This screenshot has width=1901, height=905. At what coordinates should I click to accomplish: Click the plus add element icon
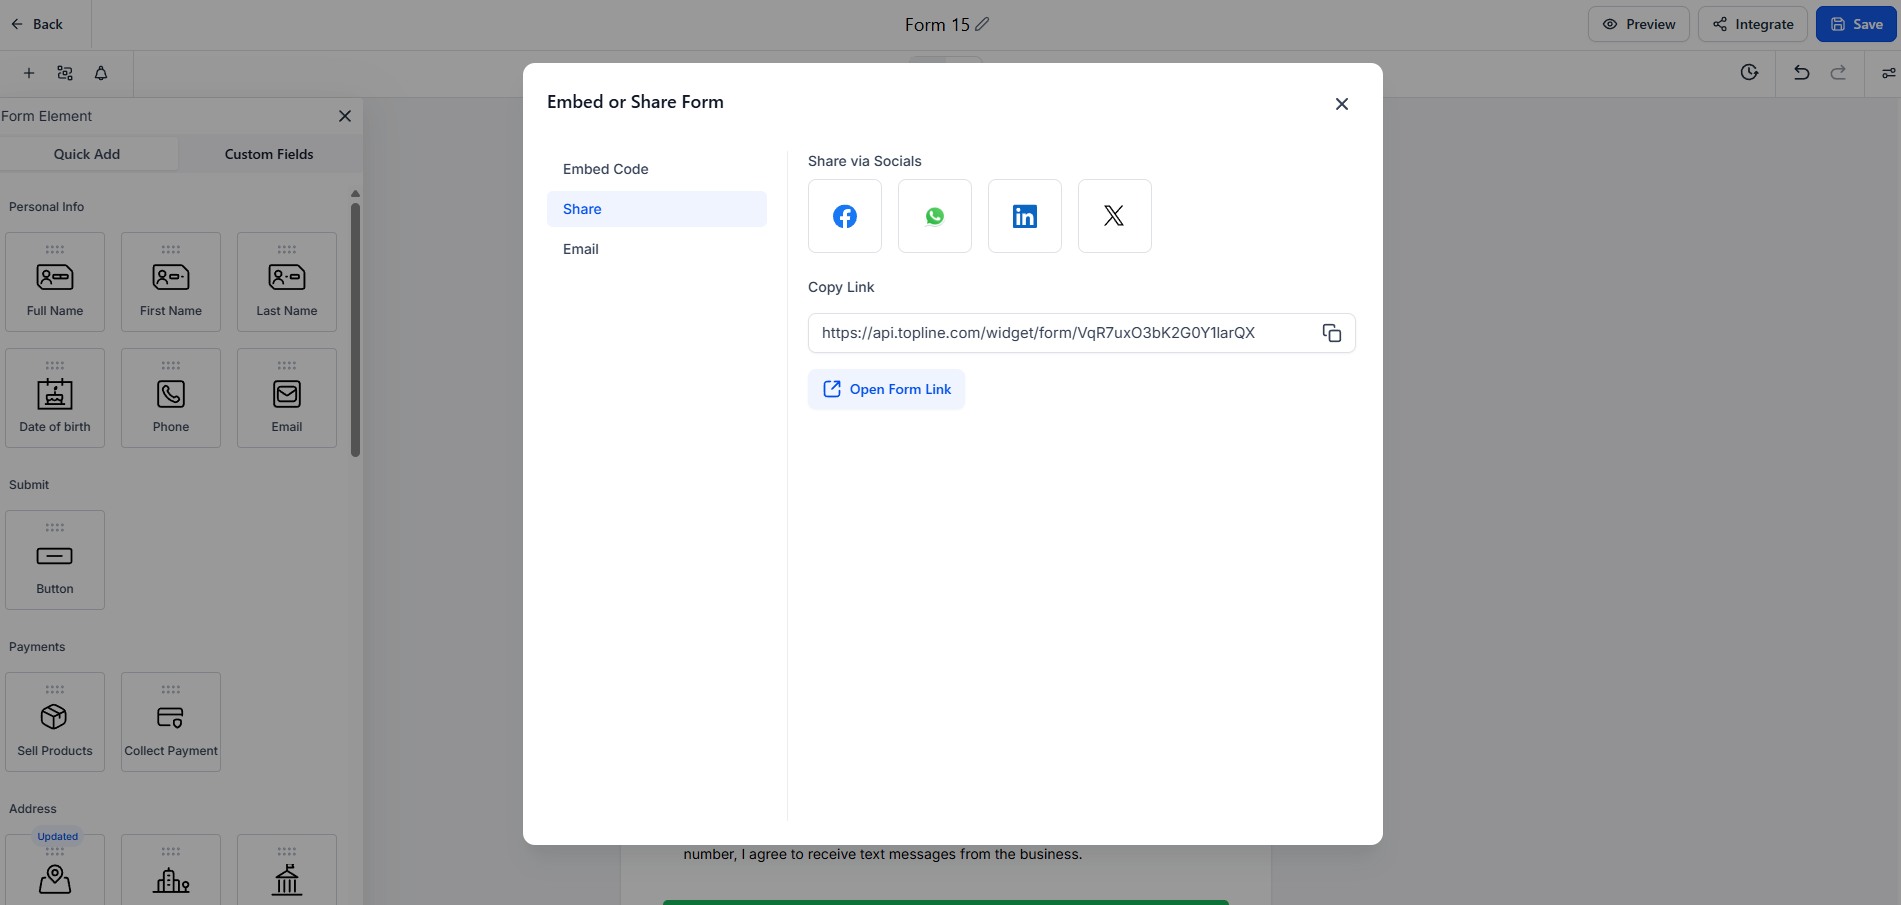pyautogui.click(x=29, y=73)
